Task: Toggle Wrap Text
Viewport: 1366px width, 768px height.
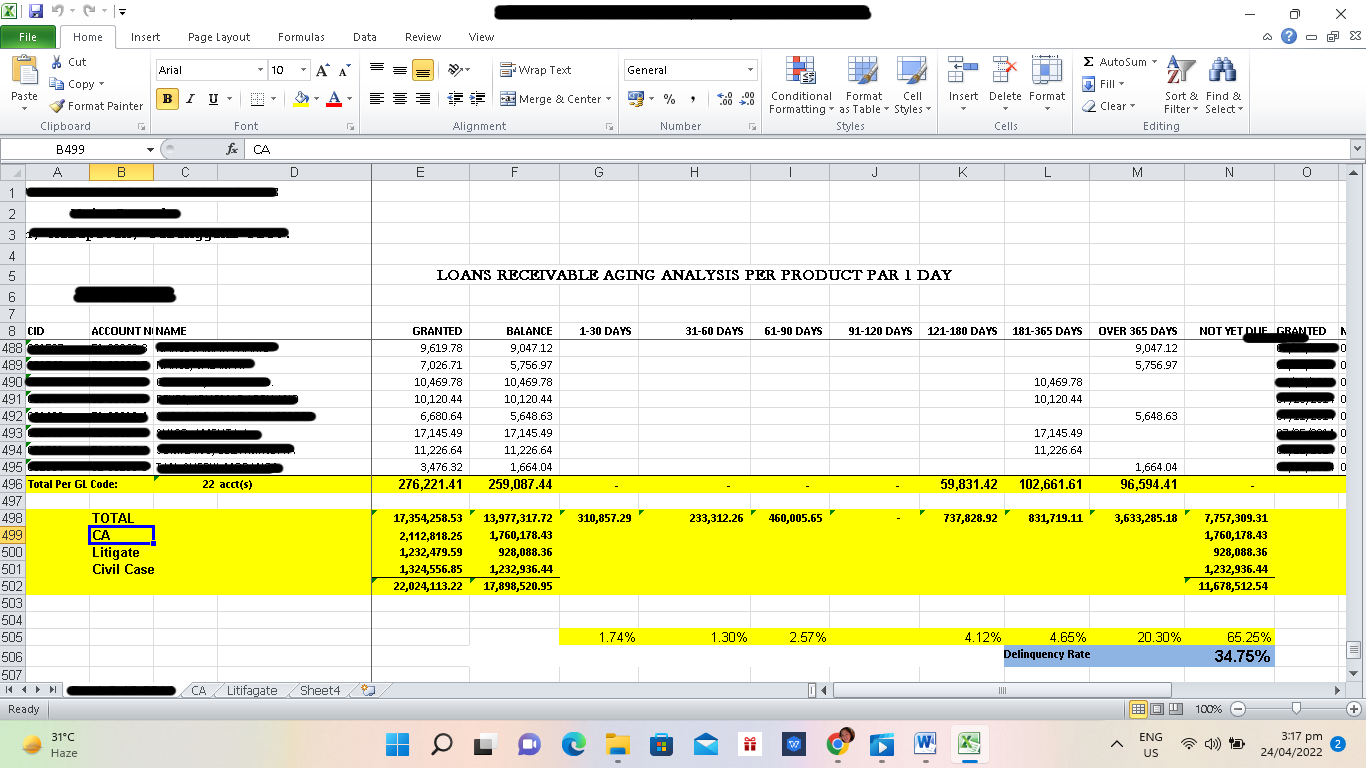Action: pos(535,70)
